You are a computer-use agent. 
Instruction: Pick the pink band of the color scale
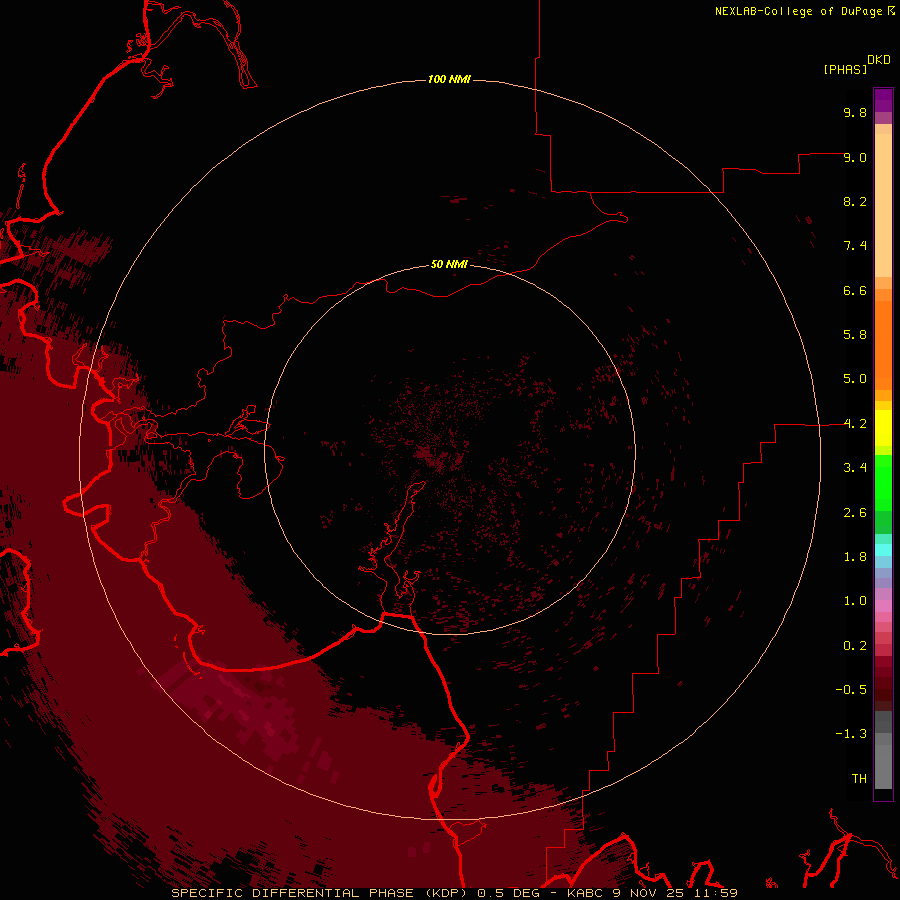point(883,606)
